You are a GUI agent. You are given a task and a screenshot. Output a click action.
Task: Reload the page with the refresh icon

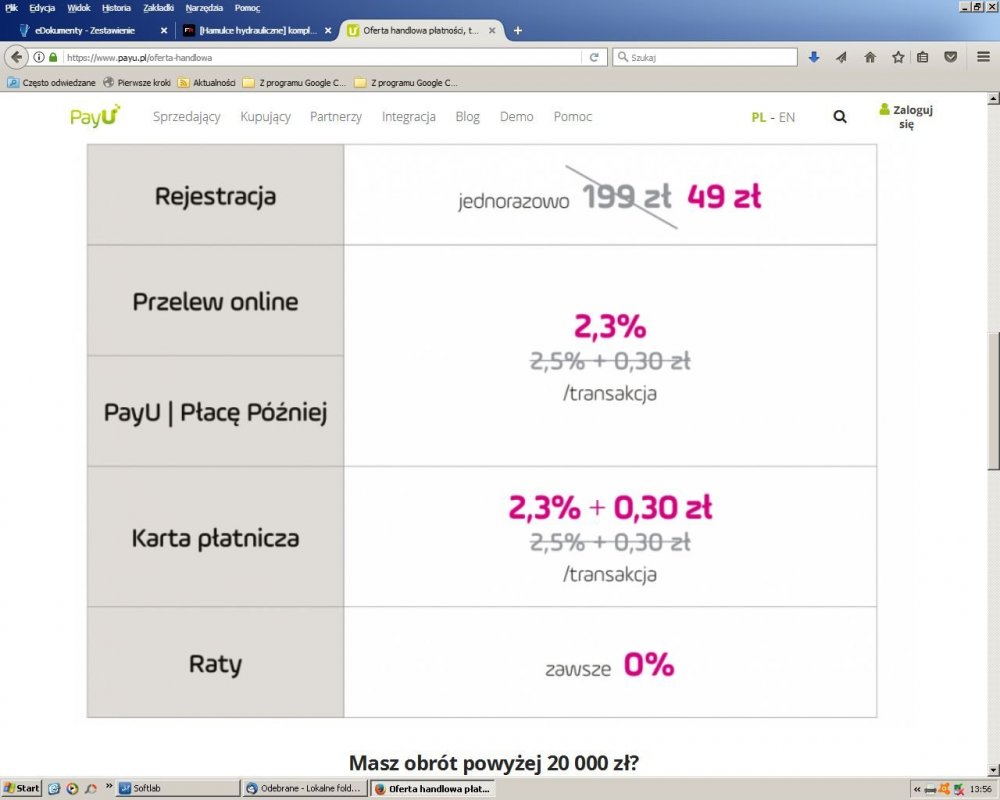pos(594,57)
